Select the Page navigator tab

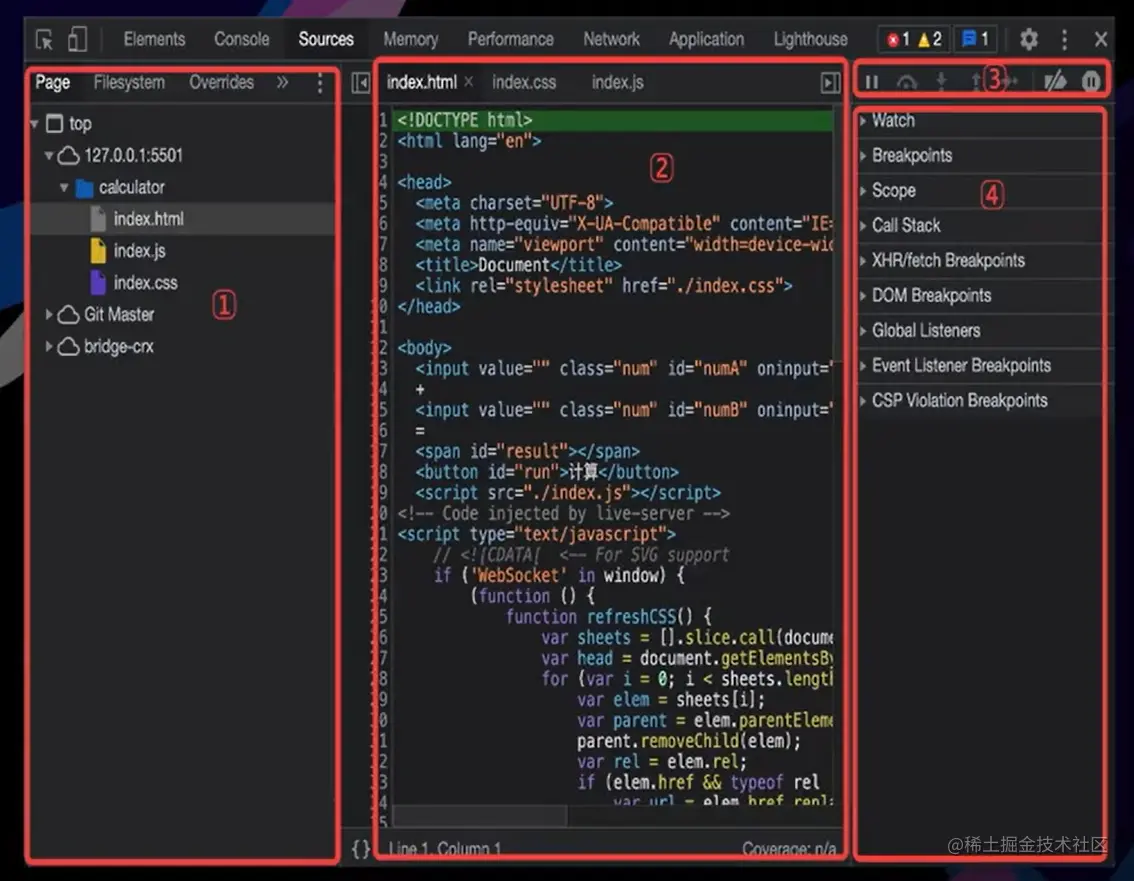[52, 82]
